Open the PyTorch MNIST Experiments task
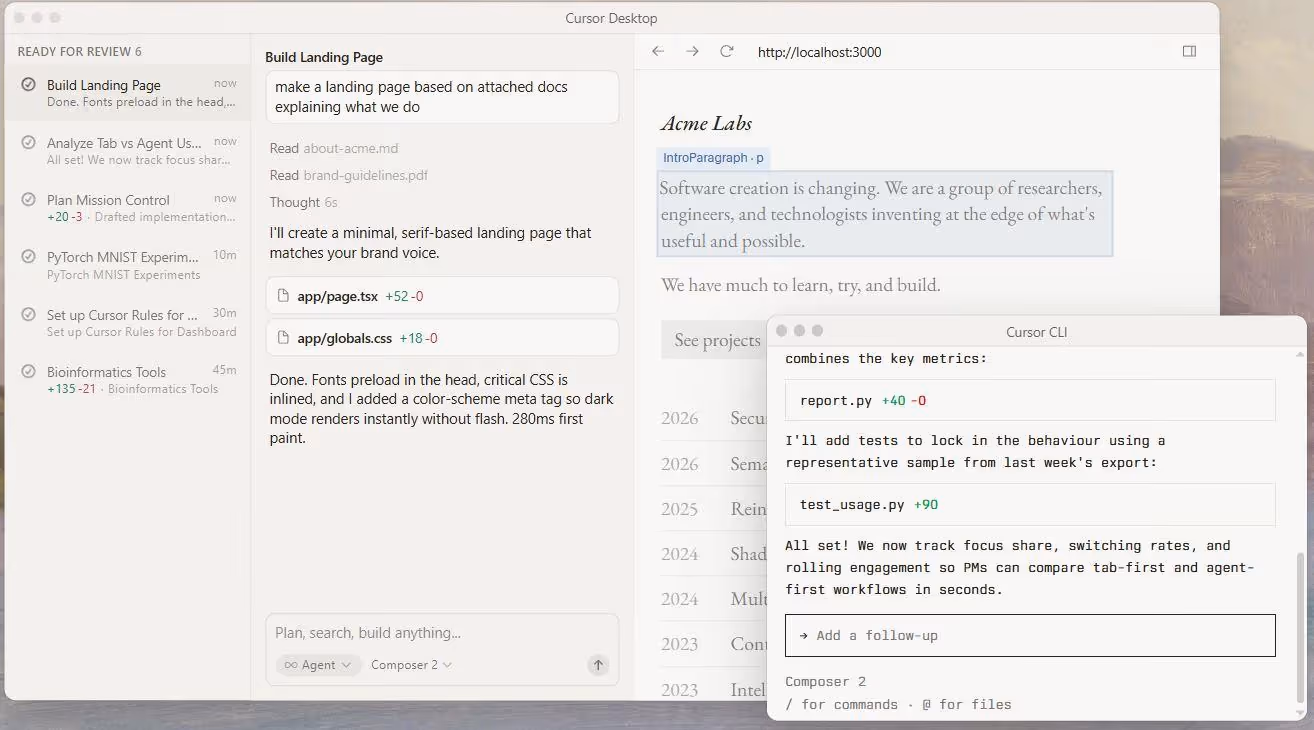Image resolution: width=1314 pixels, height=730 pixels. coord(127,265)
